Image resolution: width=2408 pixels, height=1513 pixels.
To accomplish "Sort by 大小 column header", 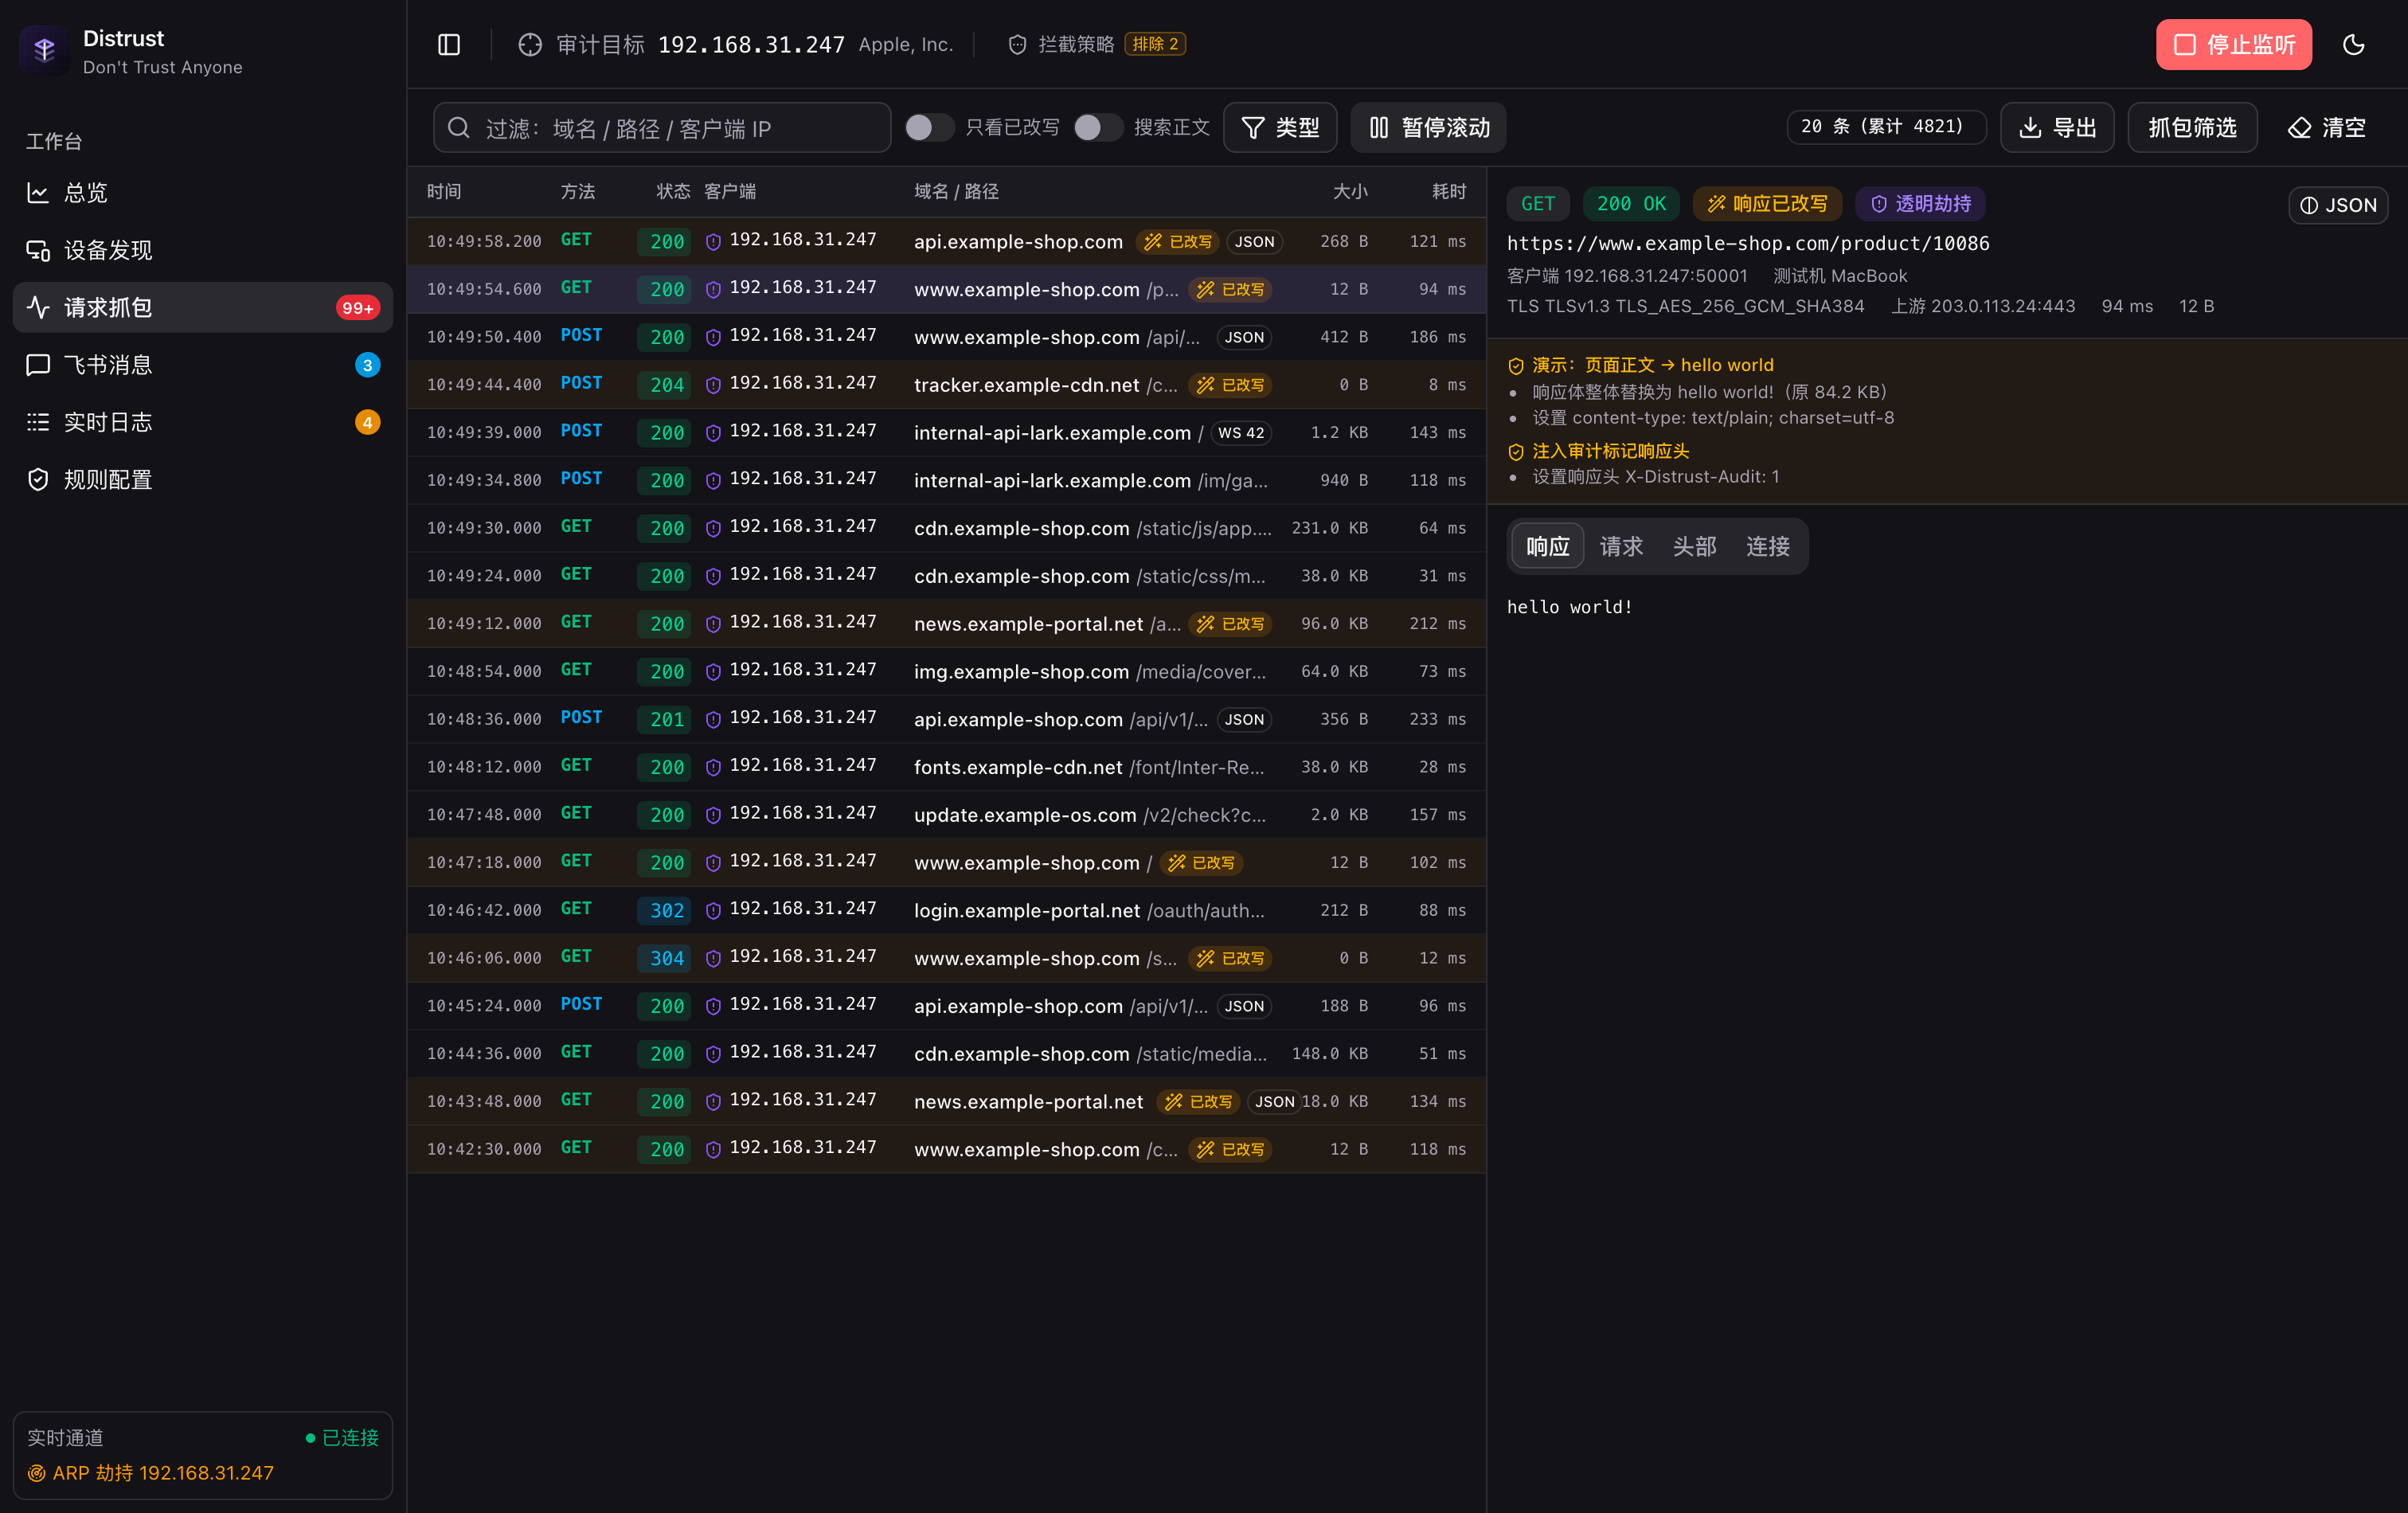I will pos(1349,191).
